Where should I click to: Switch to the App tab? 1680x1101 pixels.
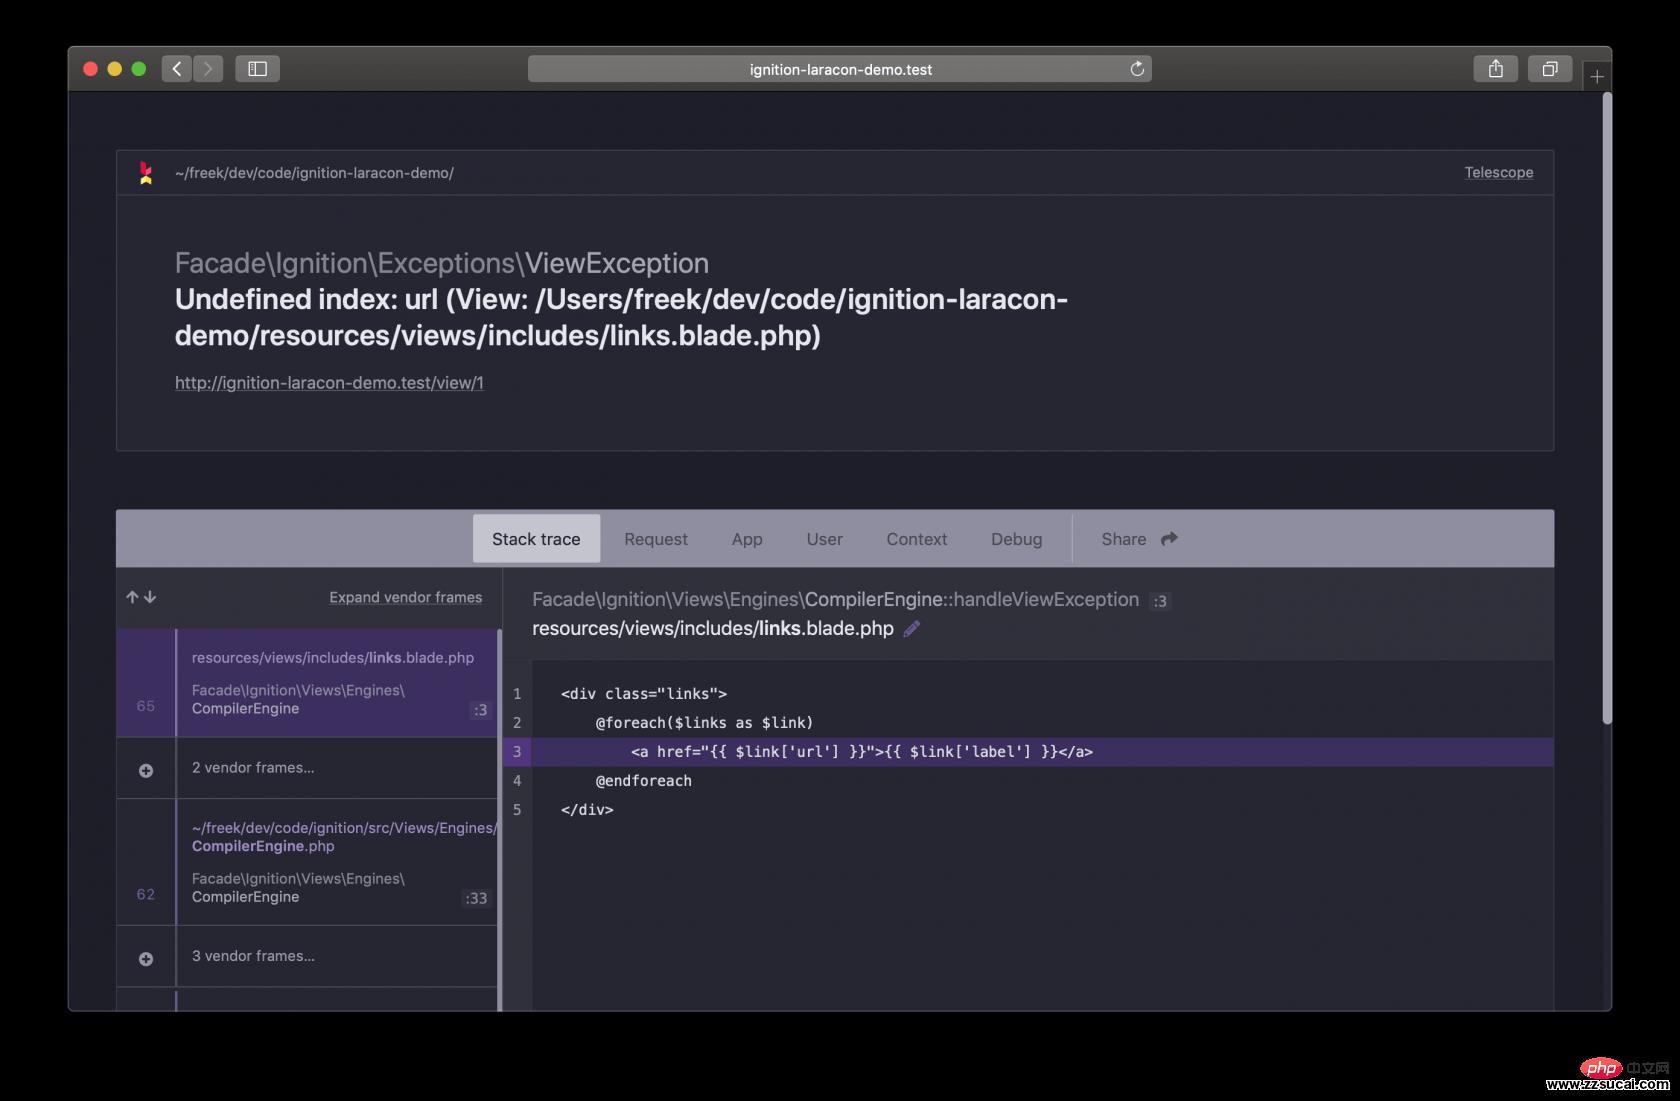[747, 539]
